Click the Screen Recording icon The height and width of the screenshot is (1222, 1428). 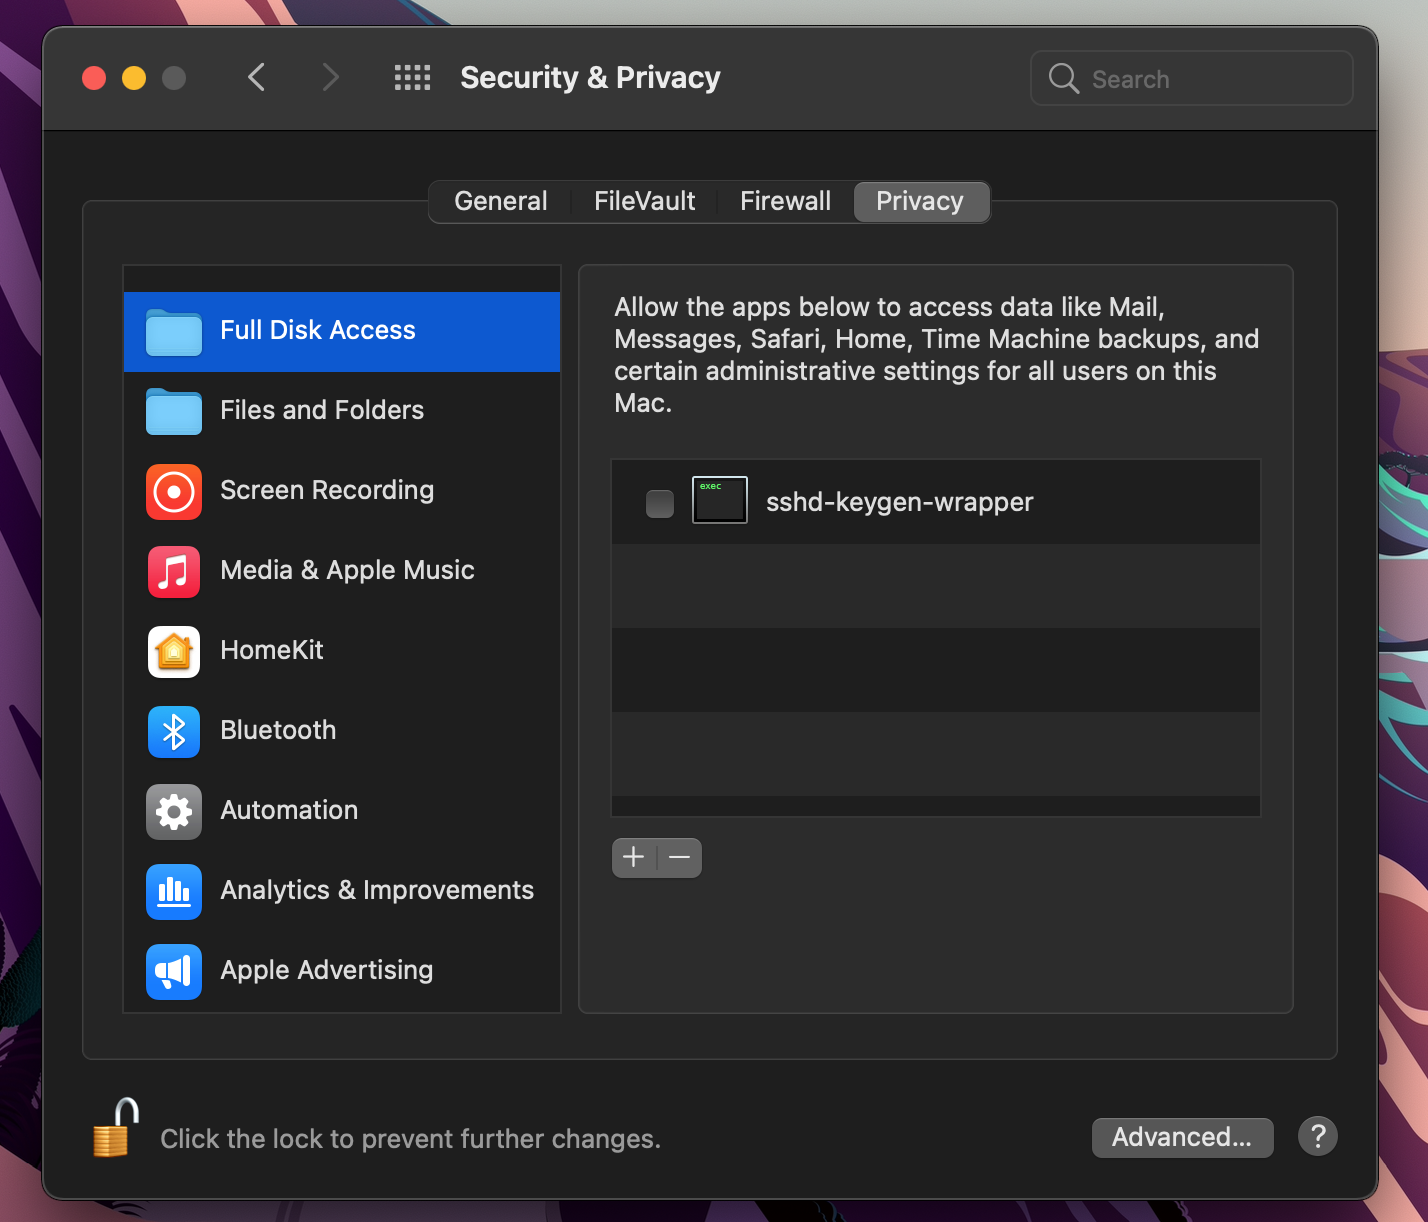(x=174, y=491)
